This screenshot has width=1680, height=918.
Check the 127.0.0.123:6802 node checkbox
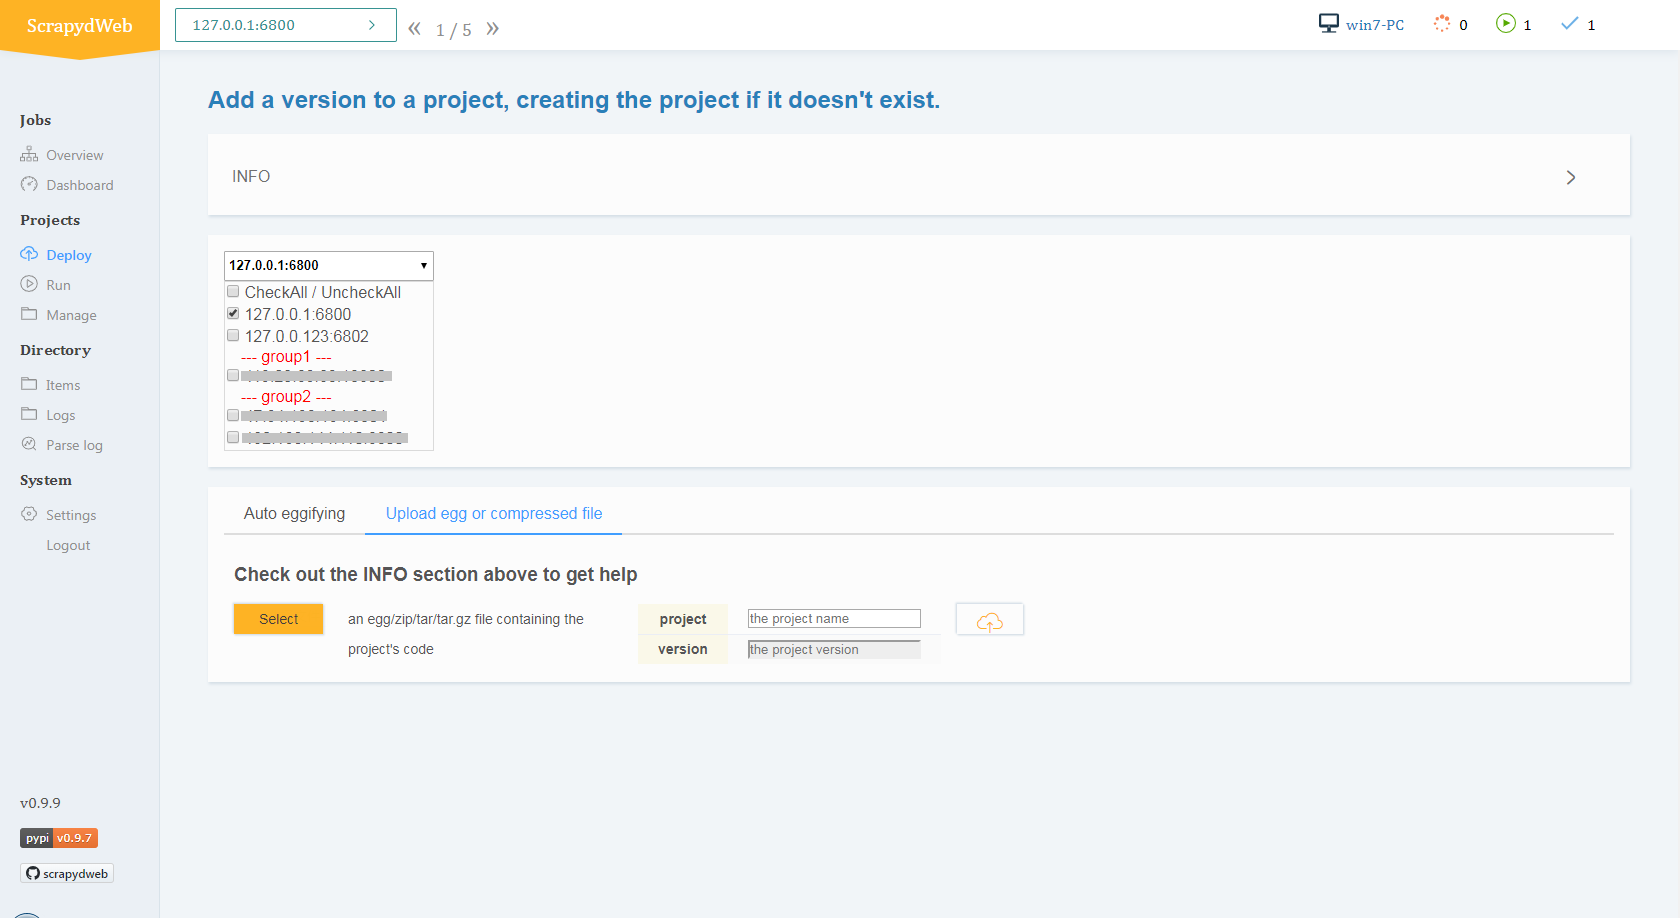[233, 336]
